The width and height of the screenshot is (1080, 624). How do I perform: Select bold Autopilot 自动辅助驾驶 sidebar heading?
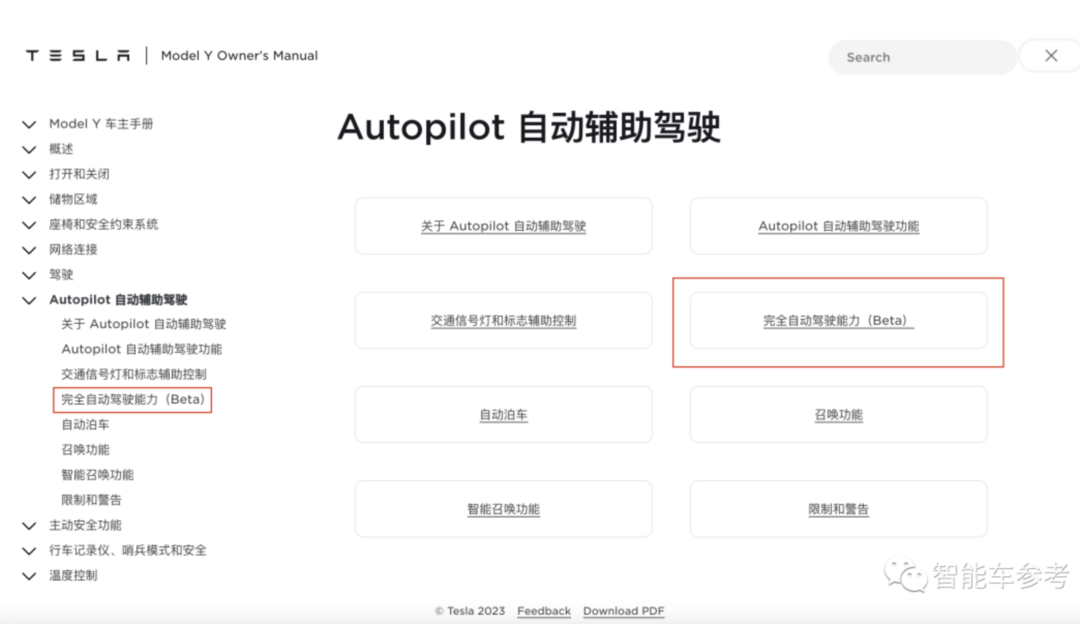coord(118,300)
